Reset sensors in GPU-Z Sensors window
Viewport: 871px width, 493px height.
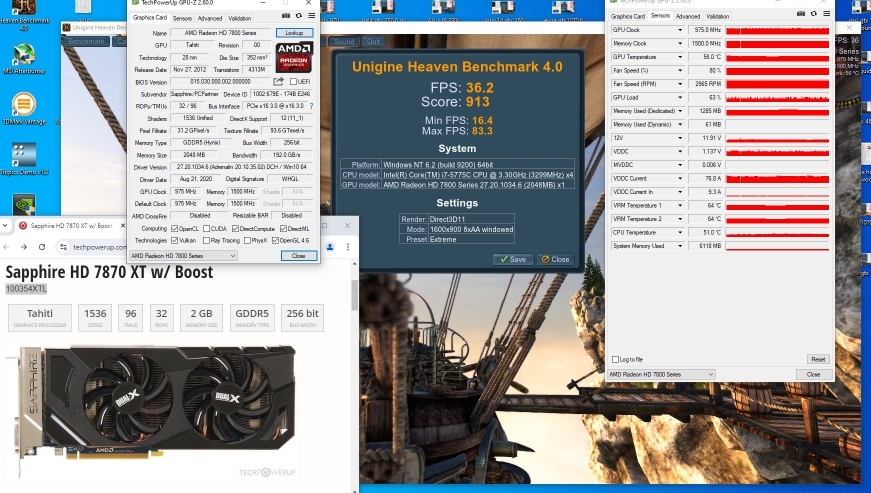(818, 359)
